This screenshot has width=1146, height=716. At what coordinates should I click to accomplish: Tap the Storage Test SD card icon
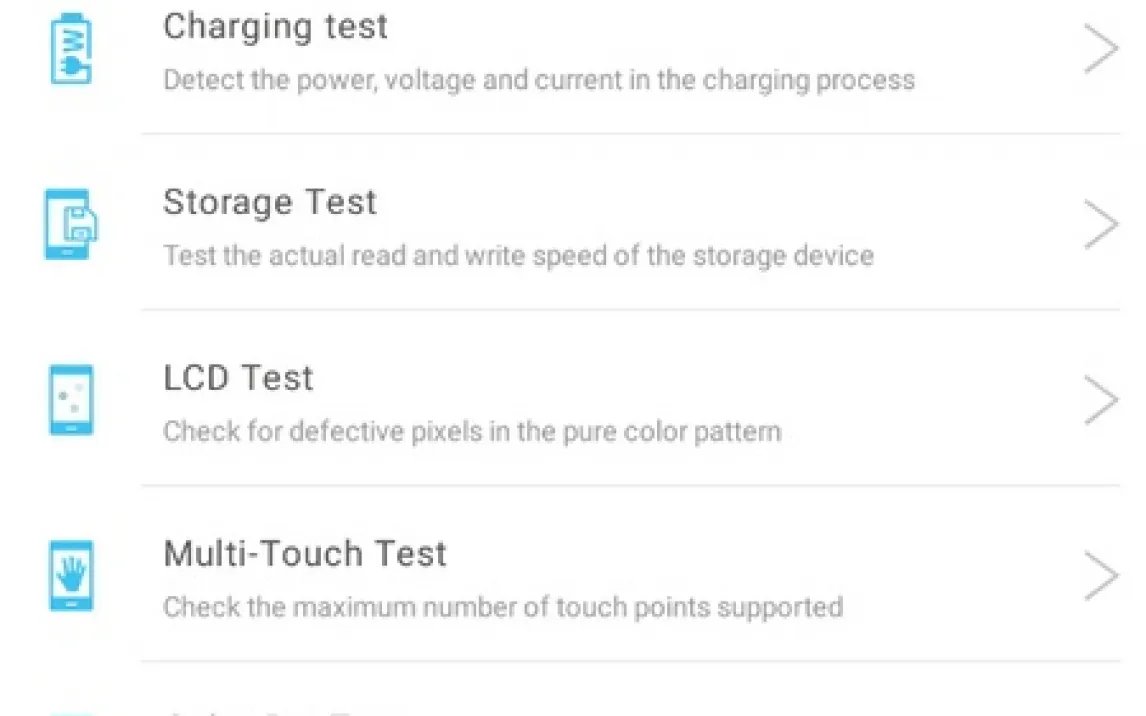click(71, 225)
